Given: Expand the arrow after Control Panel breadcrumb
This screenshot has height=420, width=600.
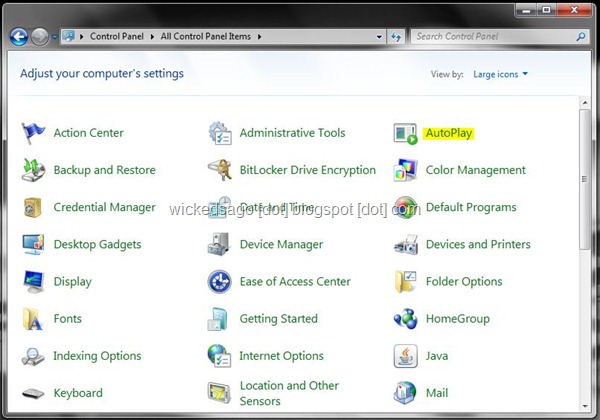Looking at the screenshot, I should [x=152, y=37].
